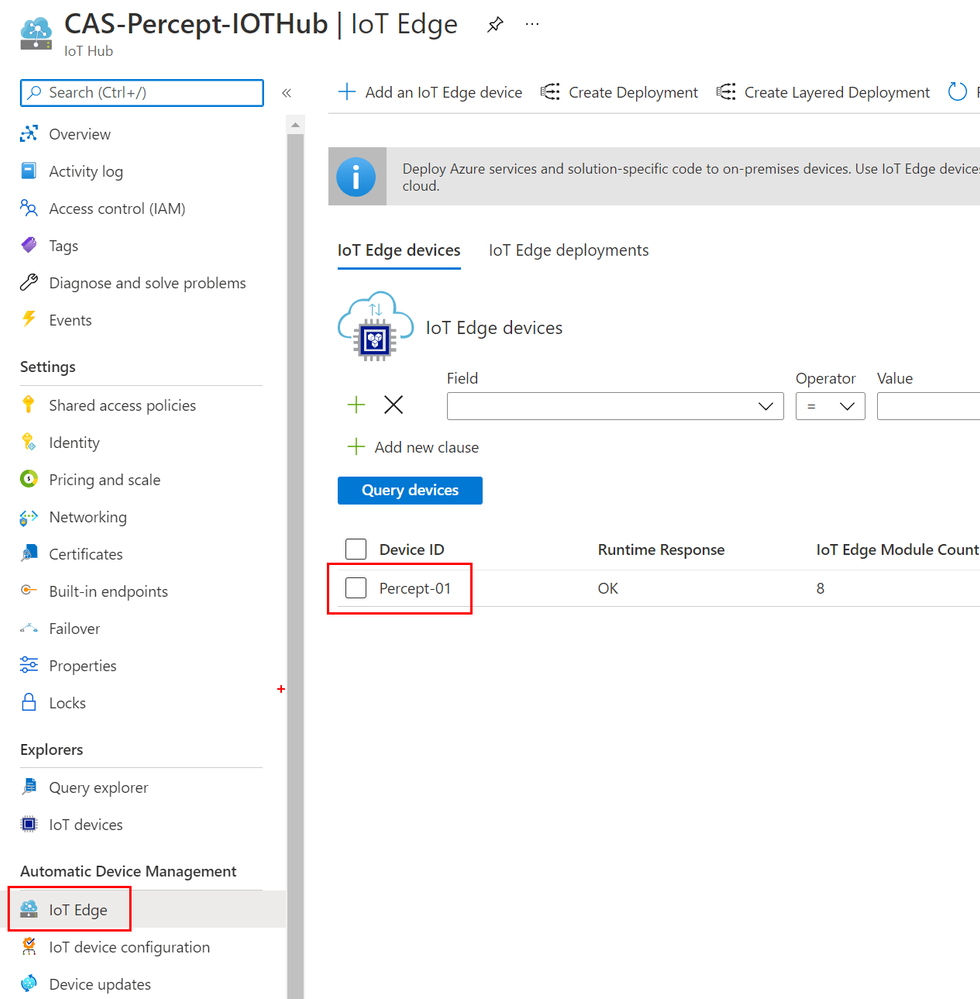Focus the Search (Ctrl+/) box
Screen dimensions: 980x999
[x=141, y=93]
